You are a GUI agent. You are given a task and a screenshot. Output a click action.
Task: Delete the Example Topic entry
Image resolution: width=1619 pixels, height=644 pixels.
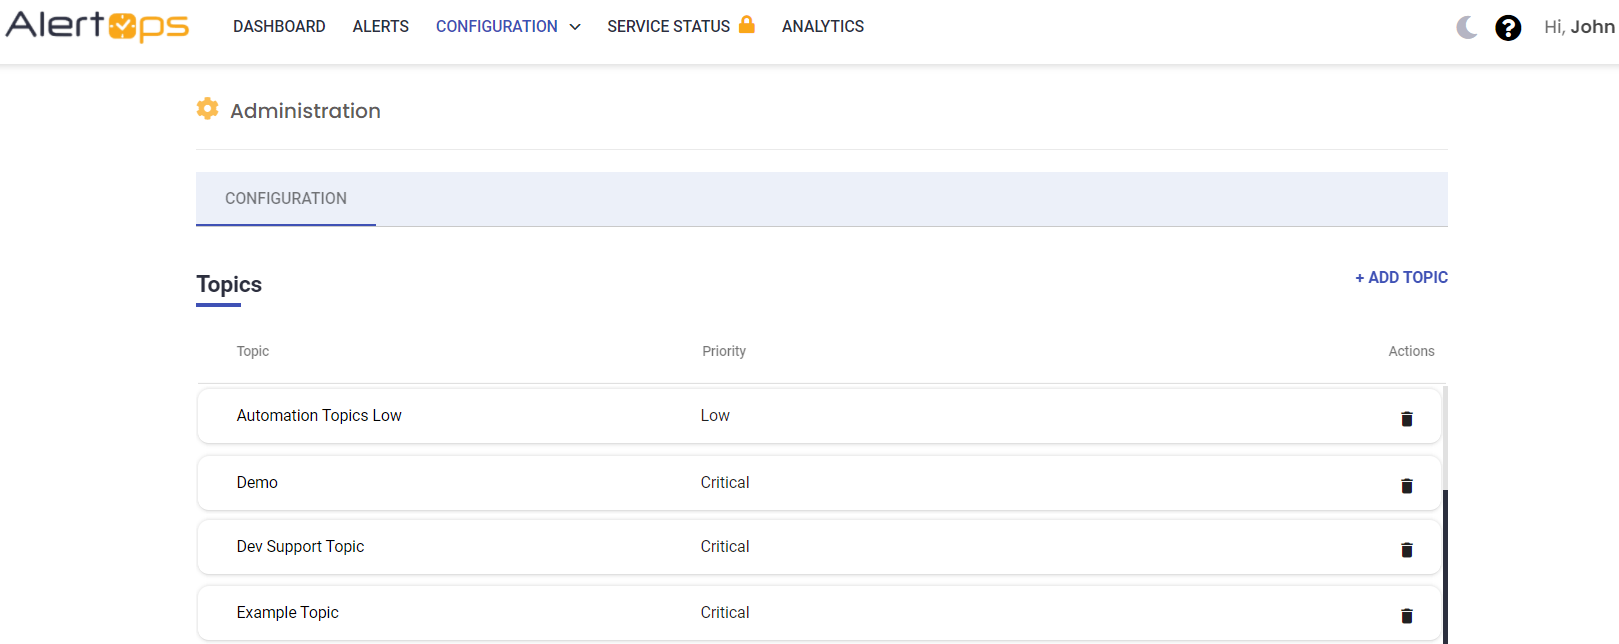pyautogui.click(x=1406, y=616)
